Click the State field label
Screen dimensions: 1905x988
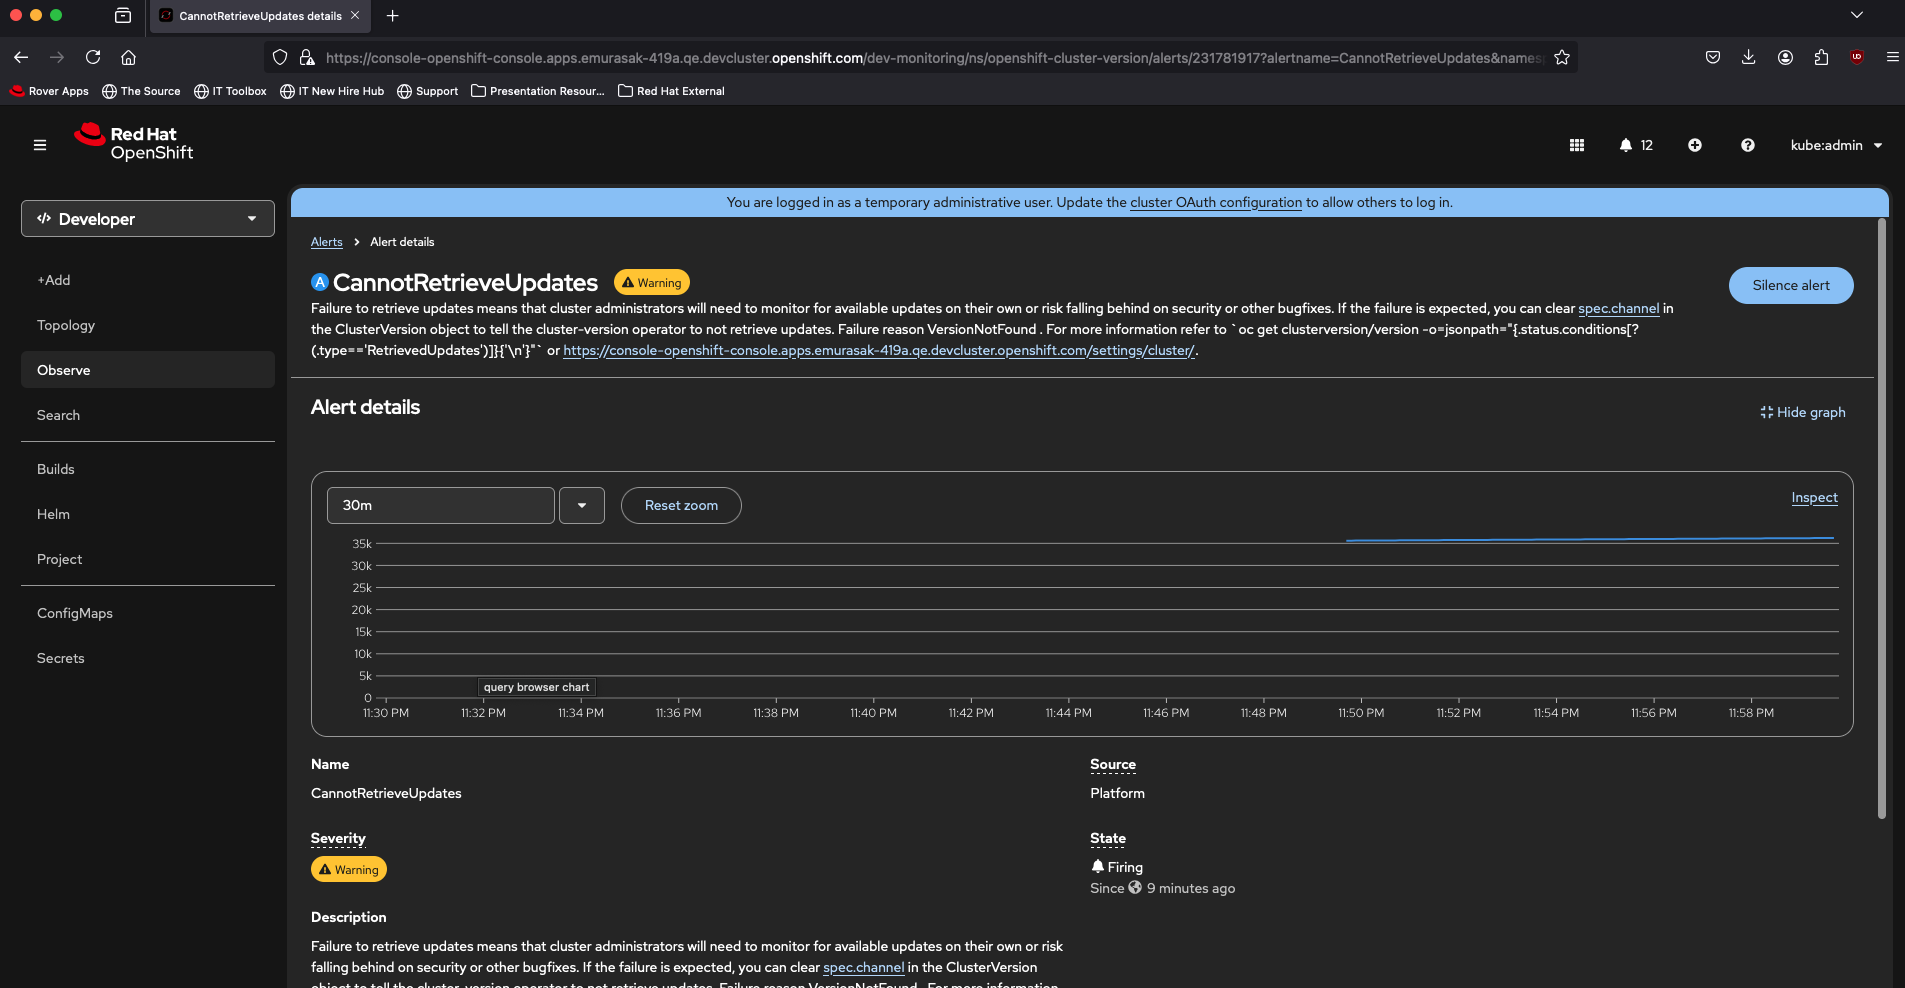click(x=1108, y=838)
